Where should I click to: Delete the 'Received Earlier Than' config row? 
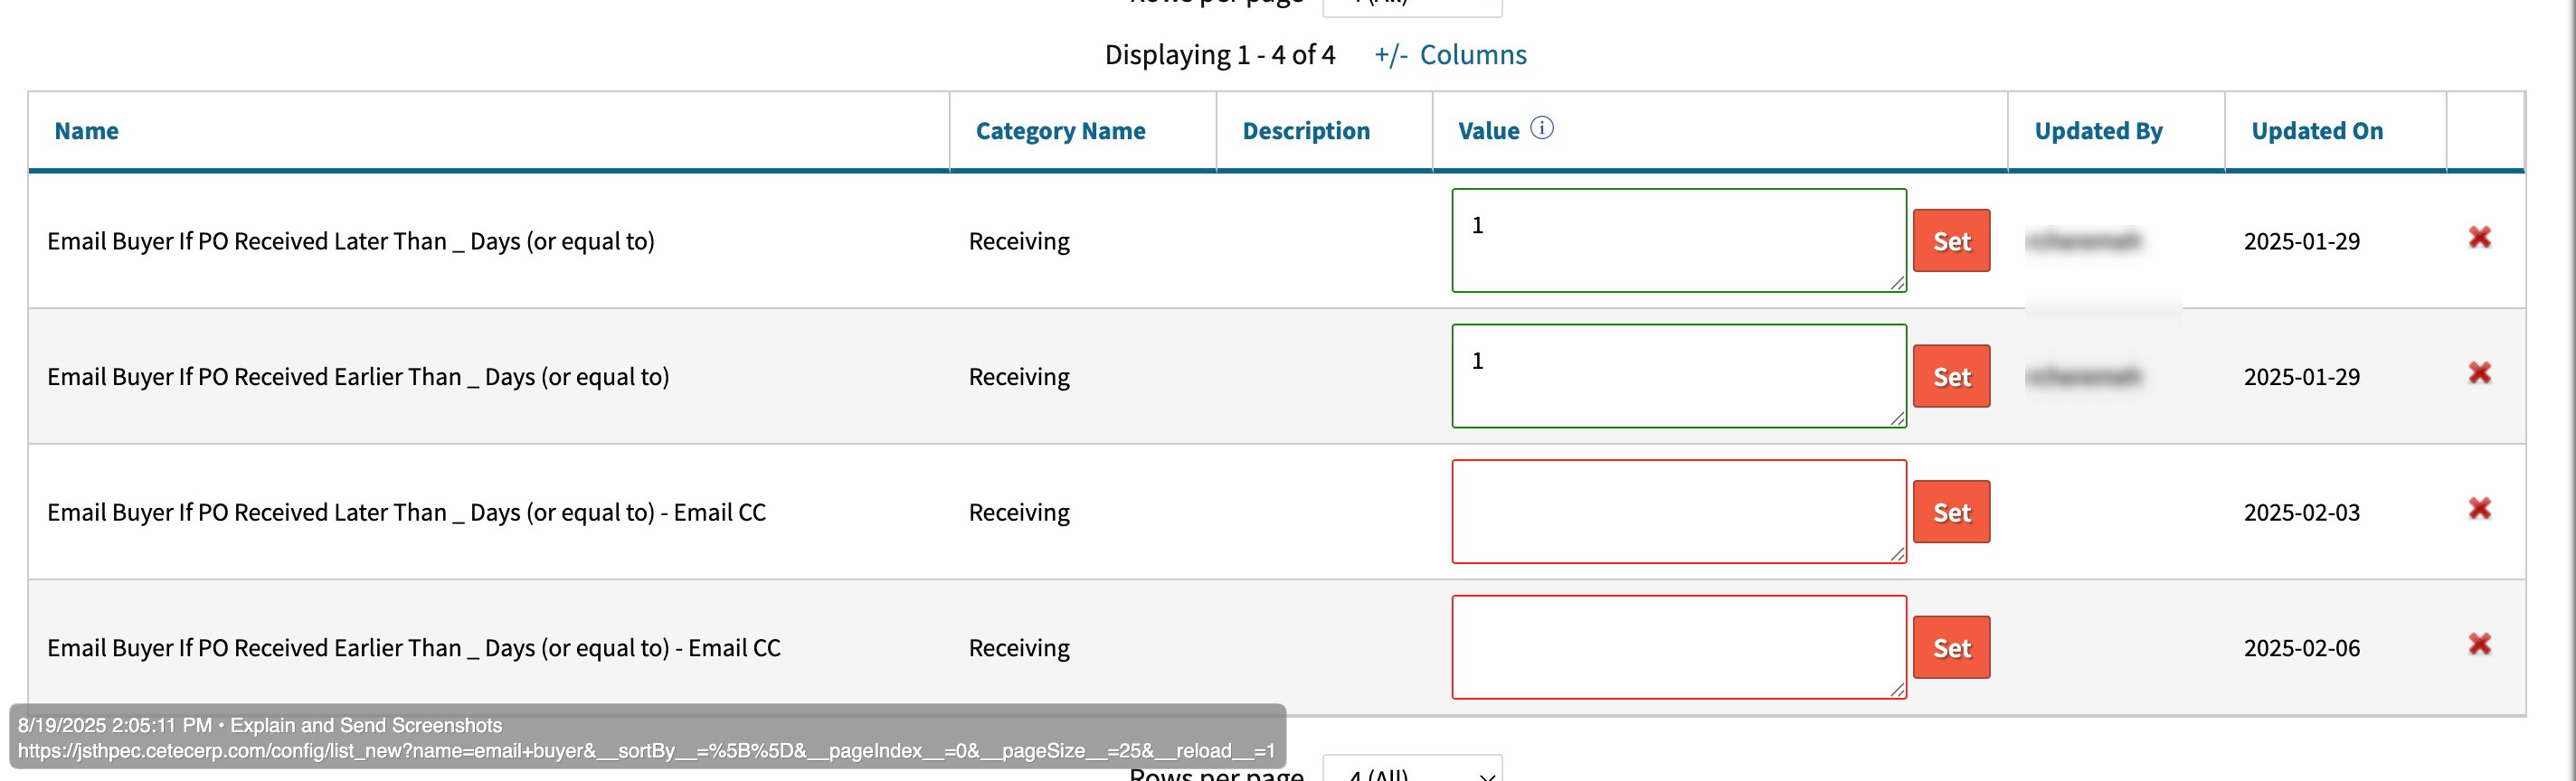pyautogui.click(x=2479, y=374)
